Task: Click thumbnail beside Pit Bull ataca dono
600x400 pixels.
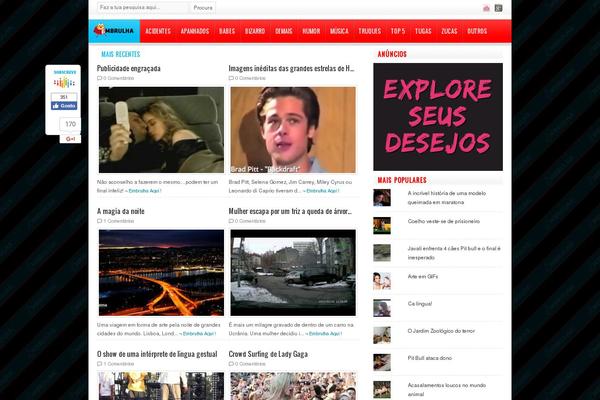Action: (x=382, y=362)
